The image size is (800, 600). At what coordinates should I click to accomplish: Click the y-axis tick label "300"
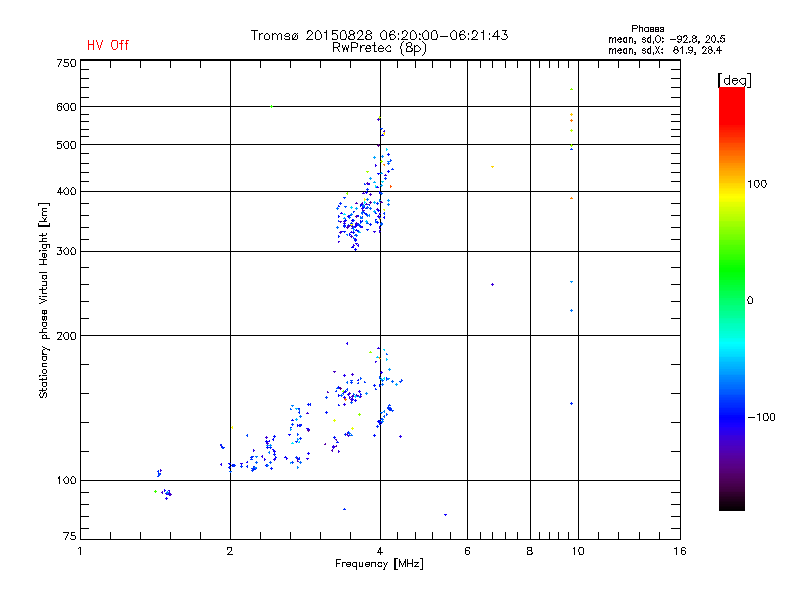[x=66, y=252]
